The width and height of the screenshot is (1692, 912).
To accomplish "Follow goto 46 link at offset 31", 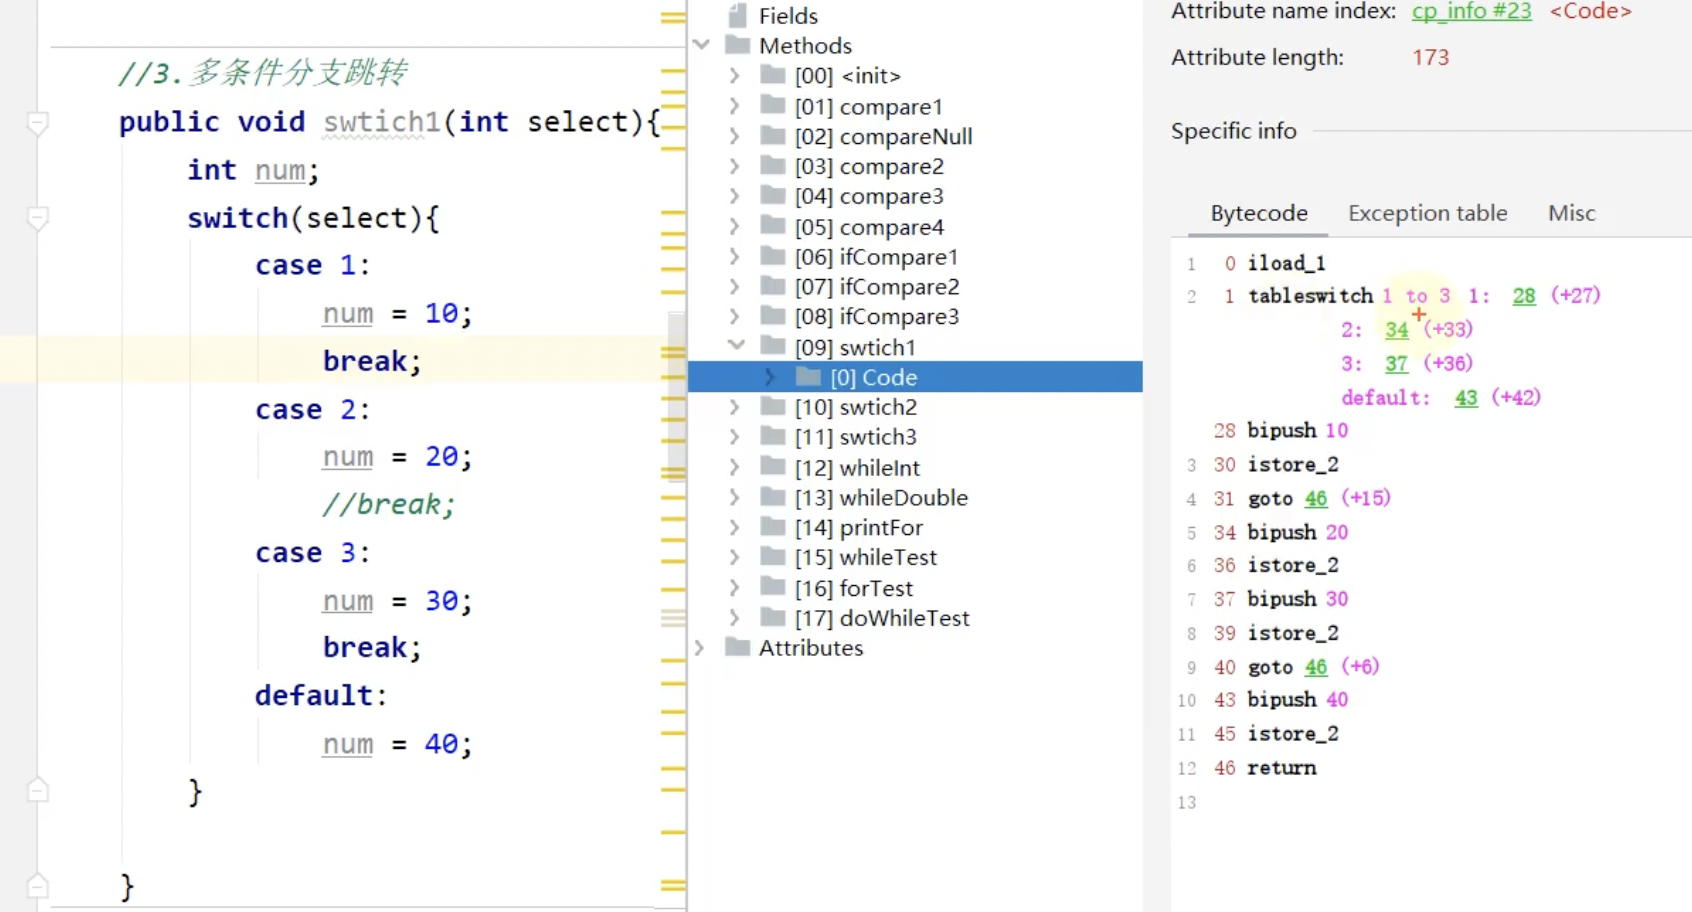I will [1316, 498].
